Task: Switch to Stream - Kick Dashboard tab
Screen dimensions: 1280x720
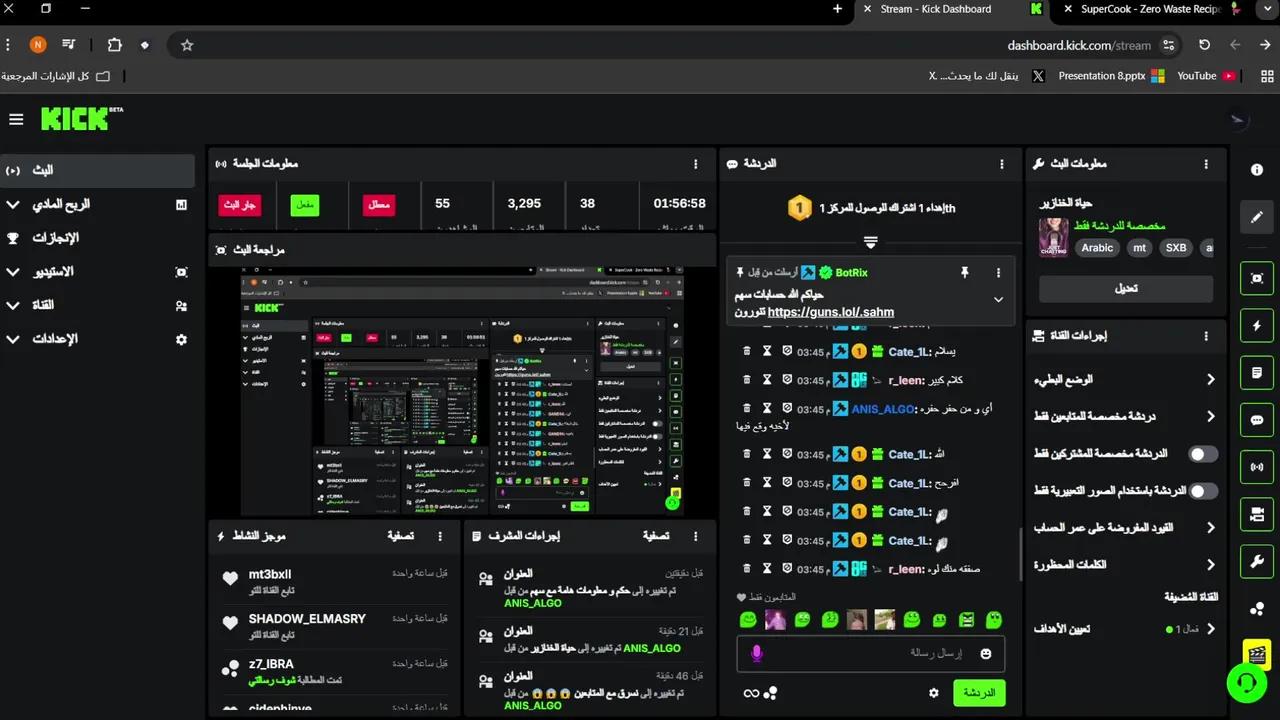Action: coord(936,9)
